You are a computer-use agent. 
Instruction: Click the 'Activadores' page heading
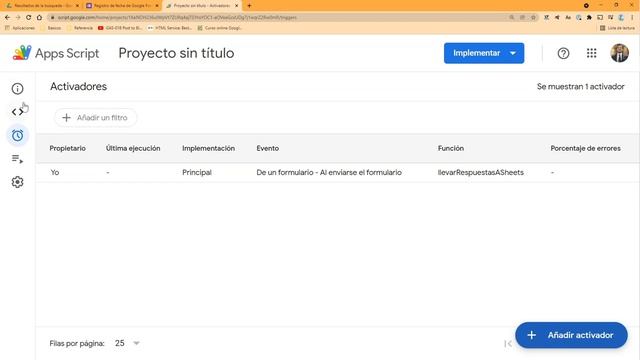click(x=78, y=87)
